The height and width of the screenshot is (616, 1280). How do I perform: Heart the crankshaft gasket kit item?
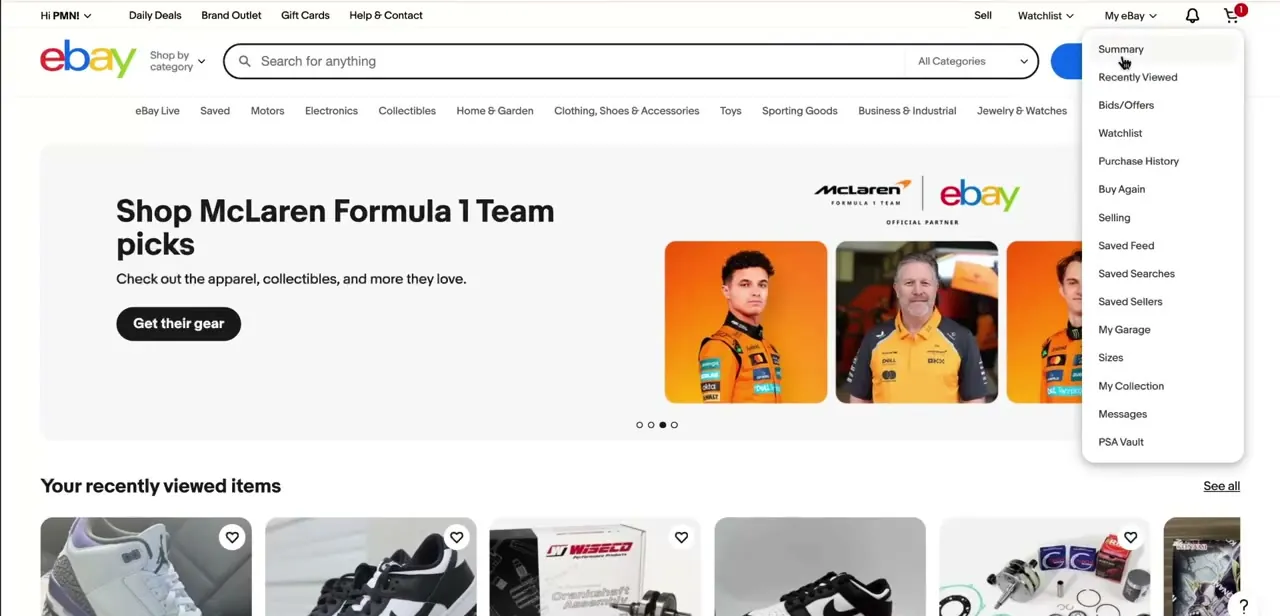[1130, 538]
